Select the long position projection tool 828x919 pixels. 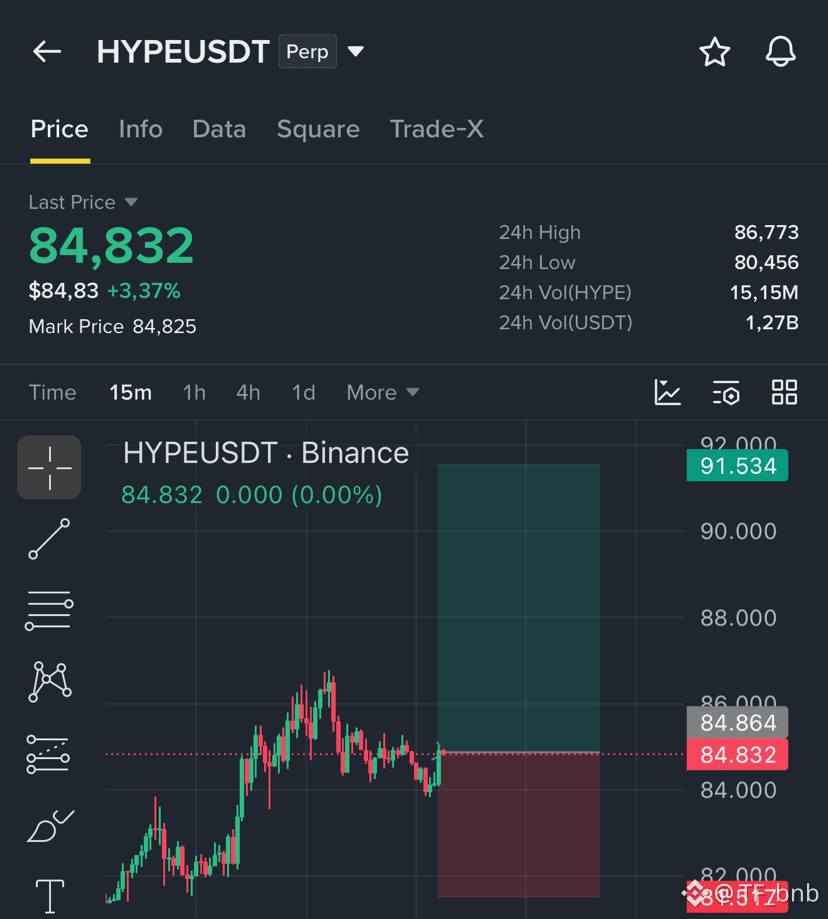(48, 754)
